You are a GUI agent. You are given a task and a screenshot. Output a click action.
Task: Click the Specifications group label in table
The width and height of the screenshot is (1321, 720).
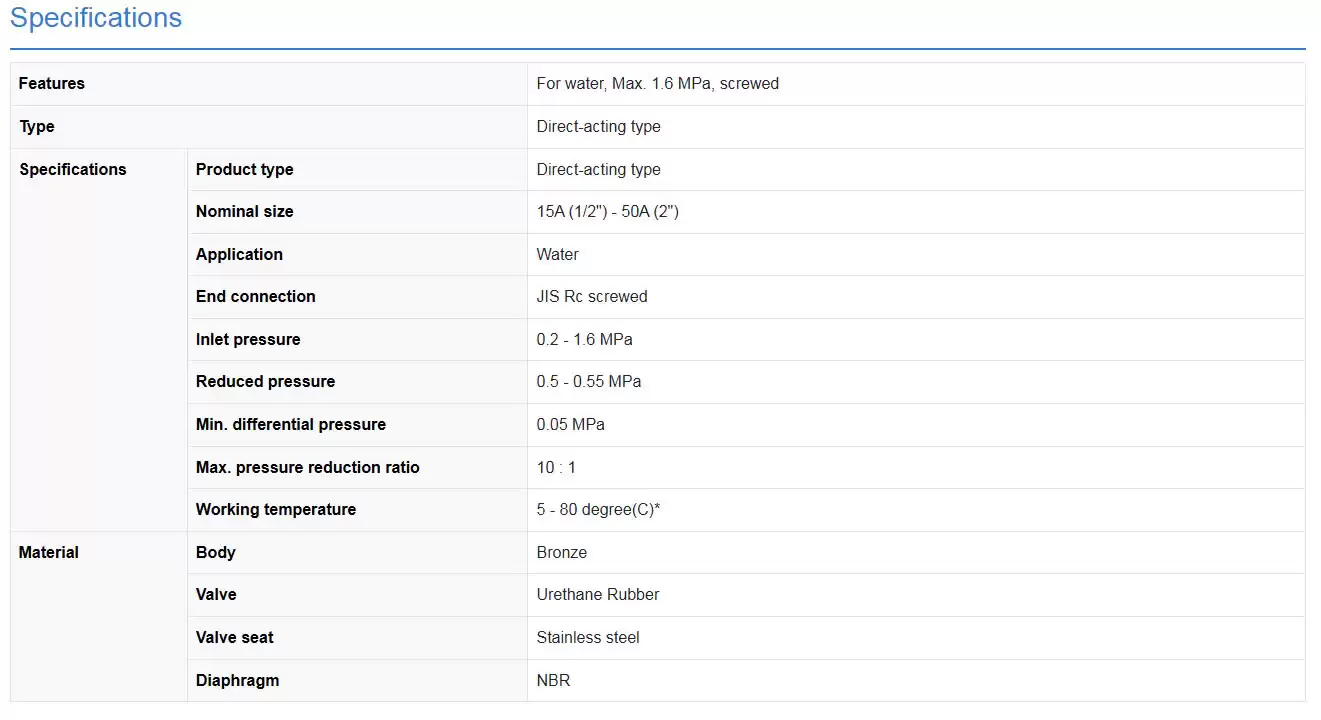click(73, 170)
